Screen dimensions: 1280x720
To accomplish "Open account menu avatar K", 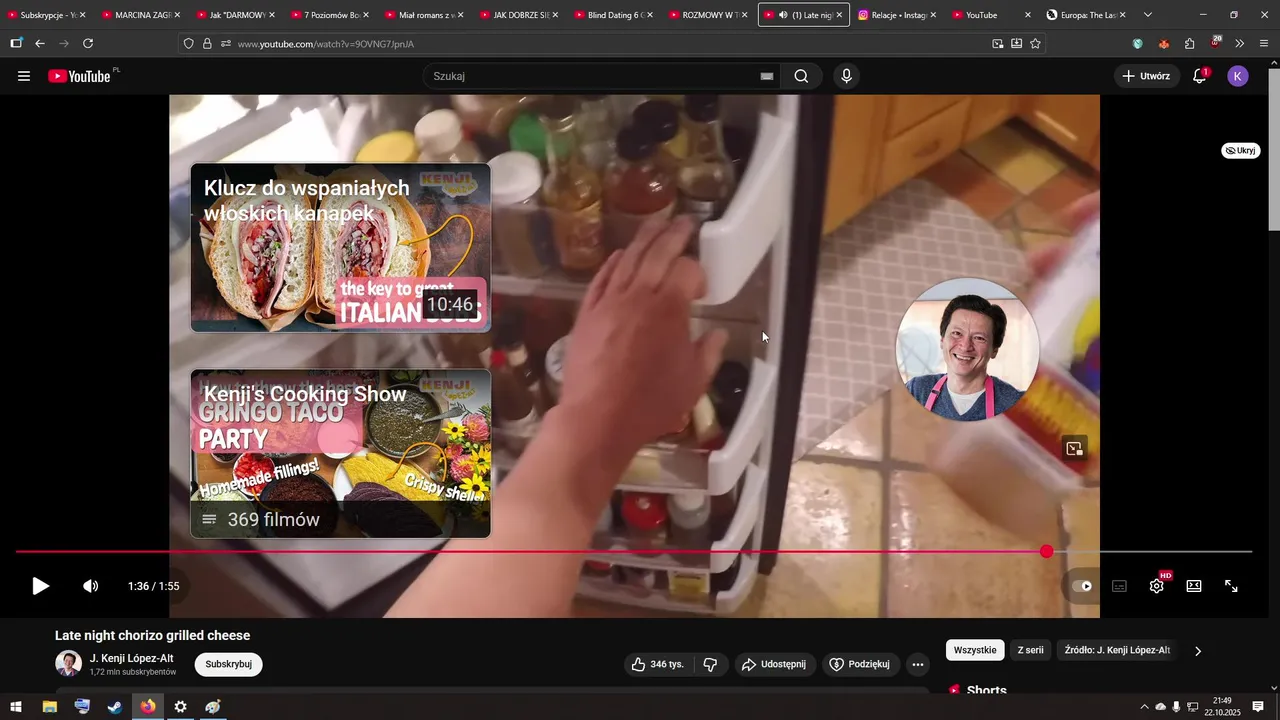I will coord(1238,76).
